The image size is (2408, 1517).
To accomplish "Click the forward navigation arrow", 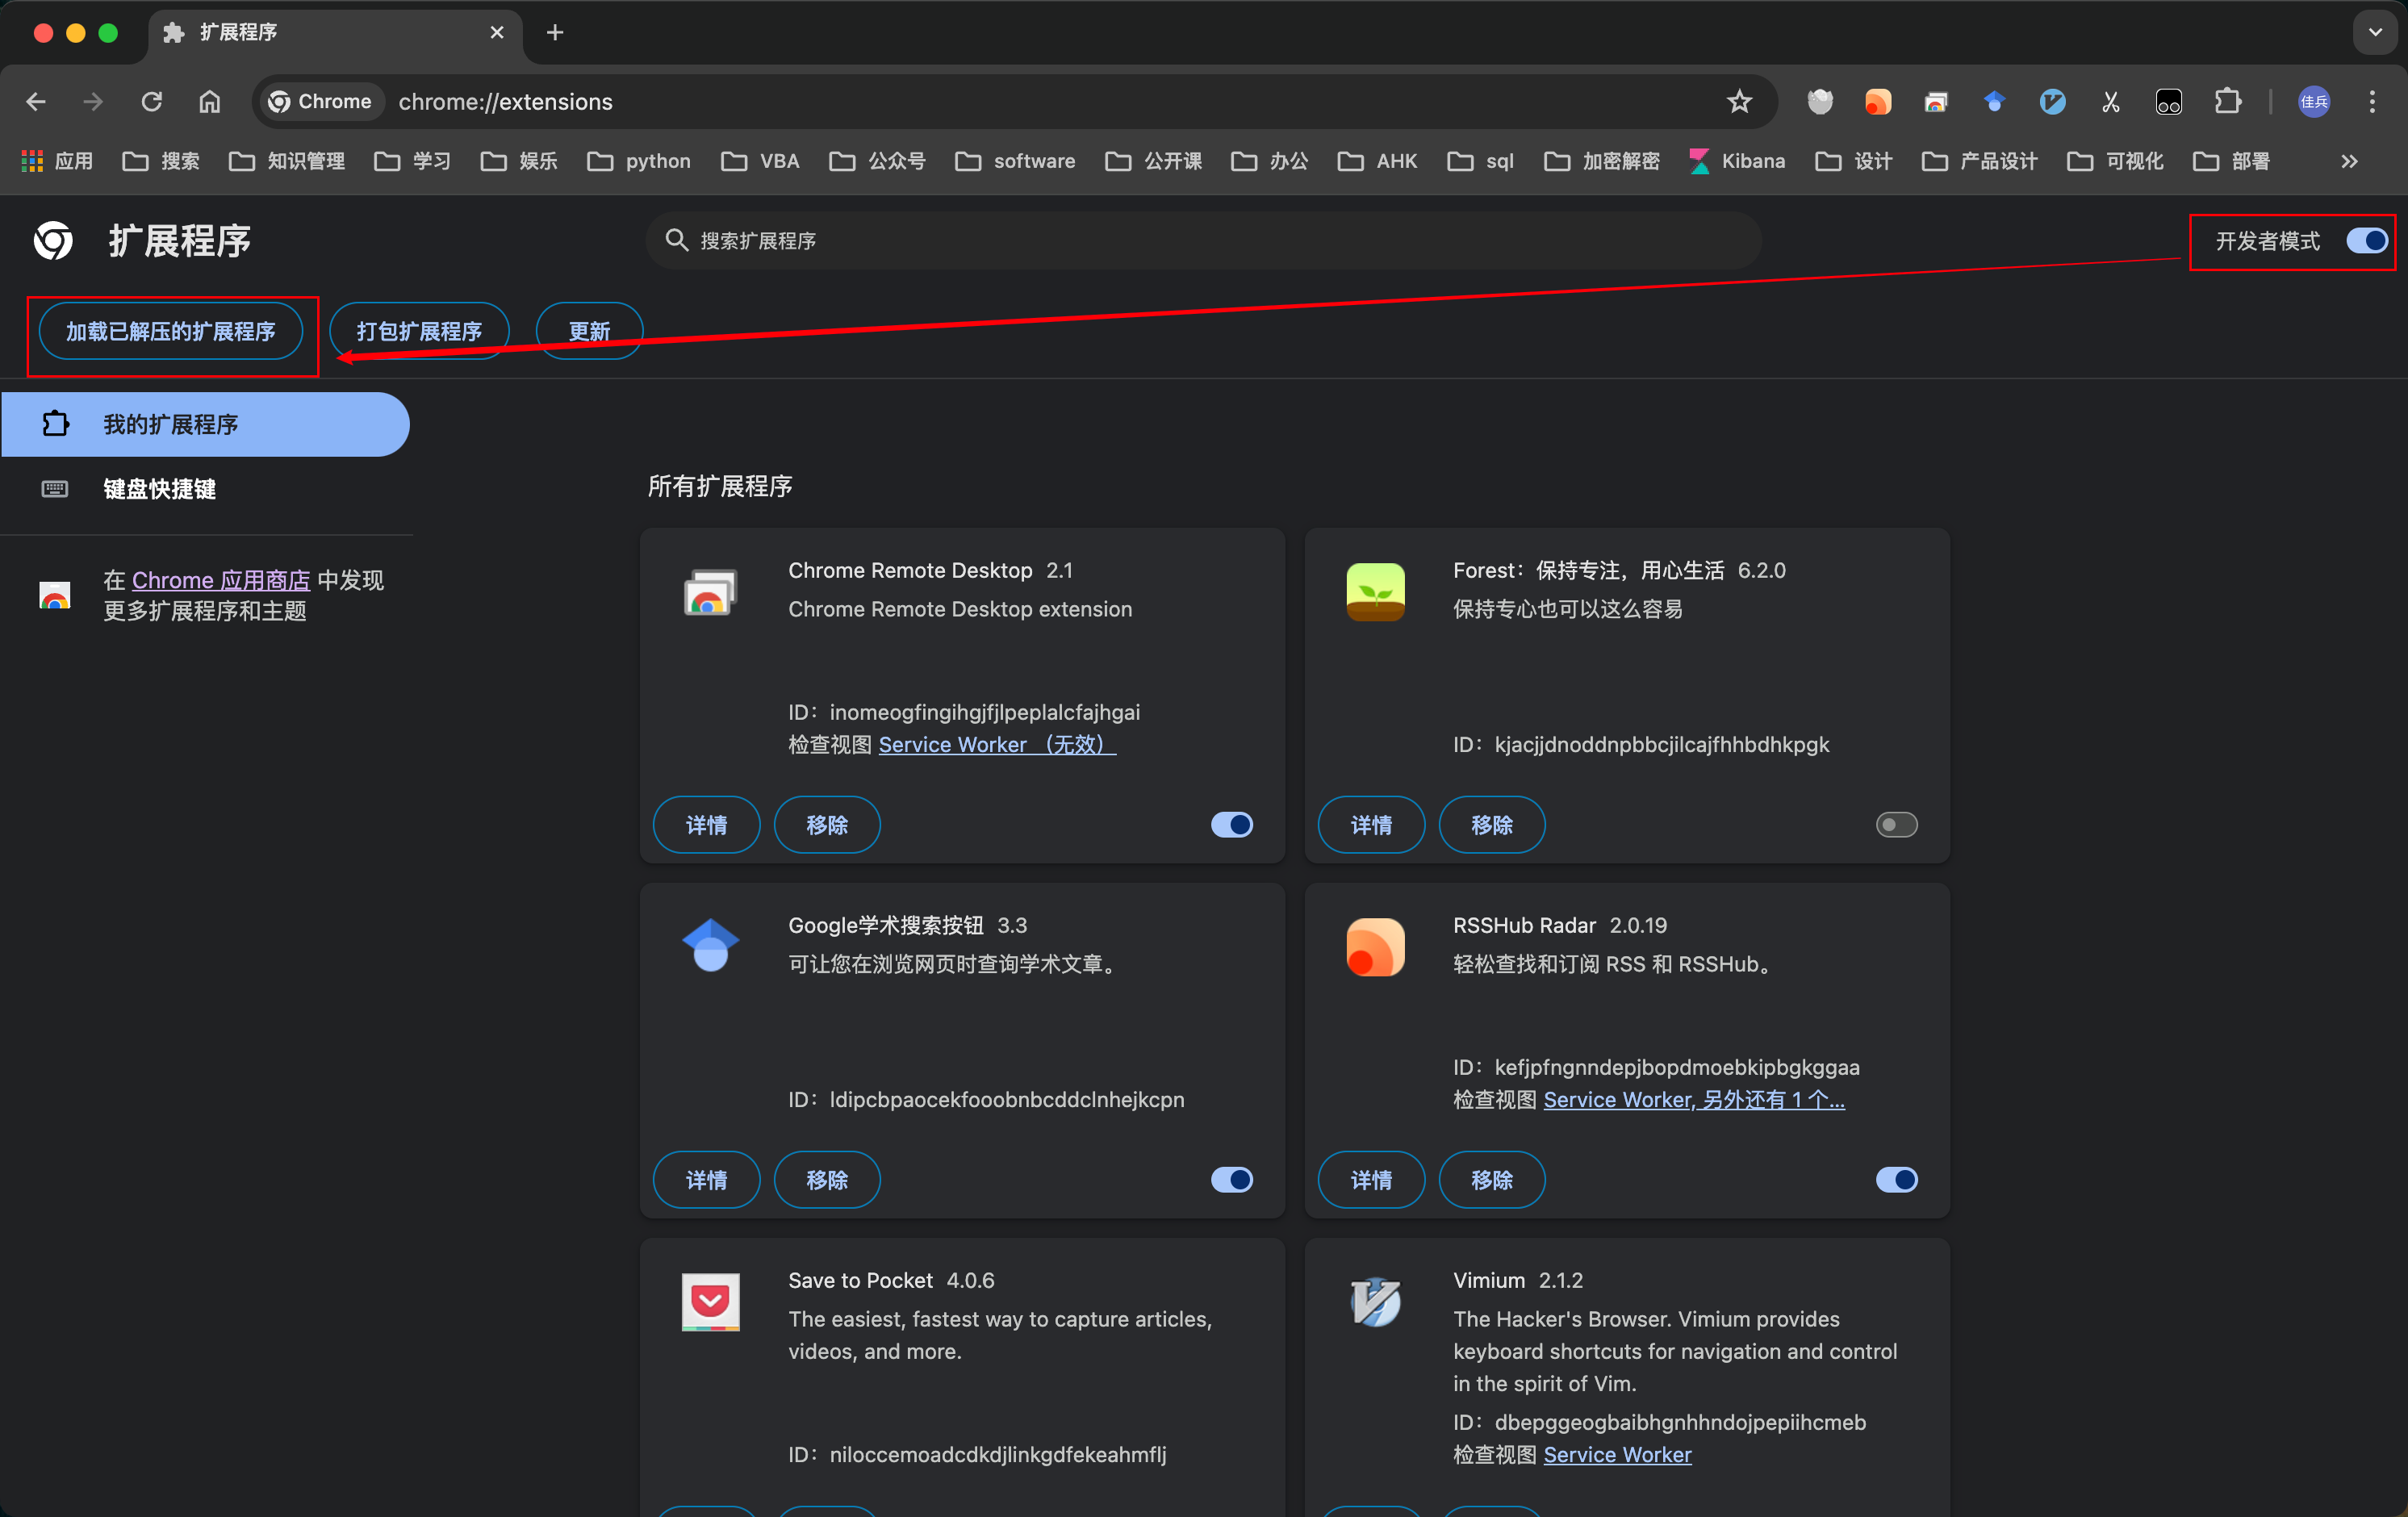I will click(93, 101).
